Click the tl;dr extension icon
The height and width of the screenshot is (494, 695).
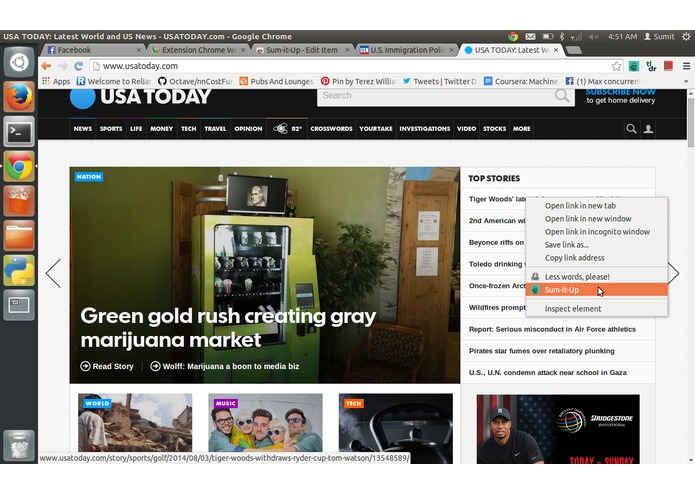pyautogui.click(x=651, y=66)
